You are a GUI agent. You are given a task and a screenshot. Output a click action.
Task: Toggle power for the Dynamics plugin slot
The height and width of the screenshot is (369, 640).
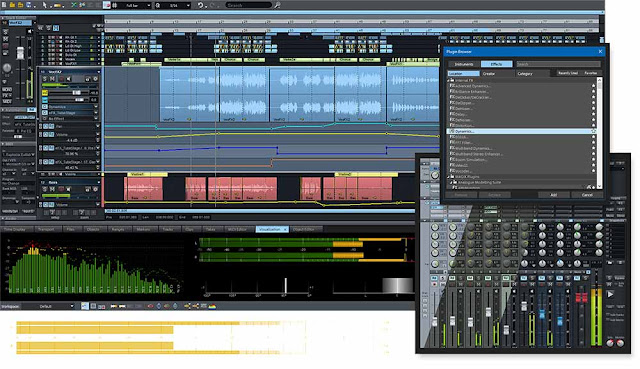click(x=45, y=107)
